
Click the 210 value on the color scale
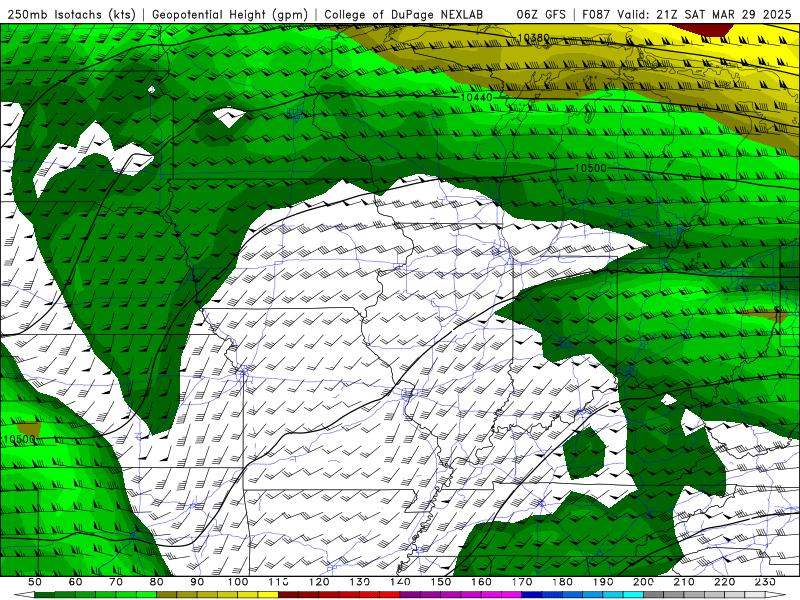pos(684,582)
